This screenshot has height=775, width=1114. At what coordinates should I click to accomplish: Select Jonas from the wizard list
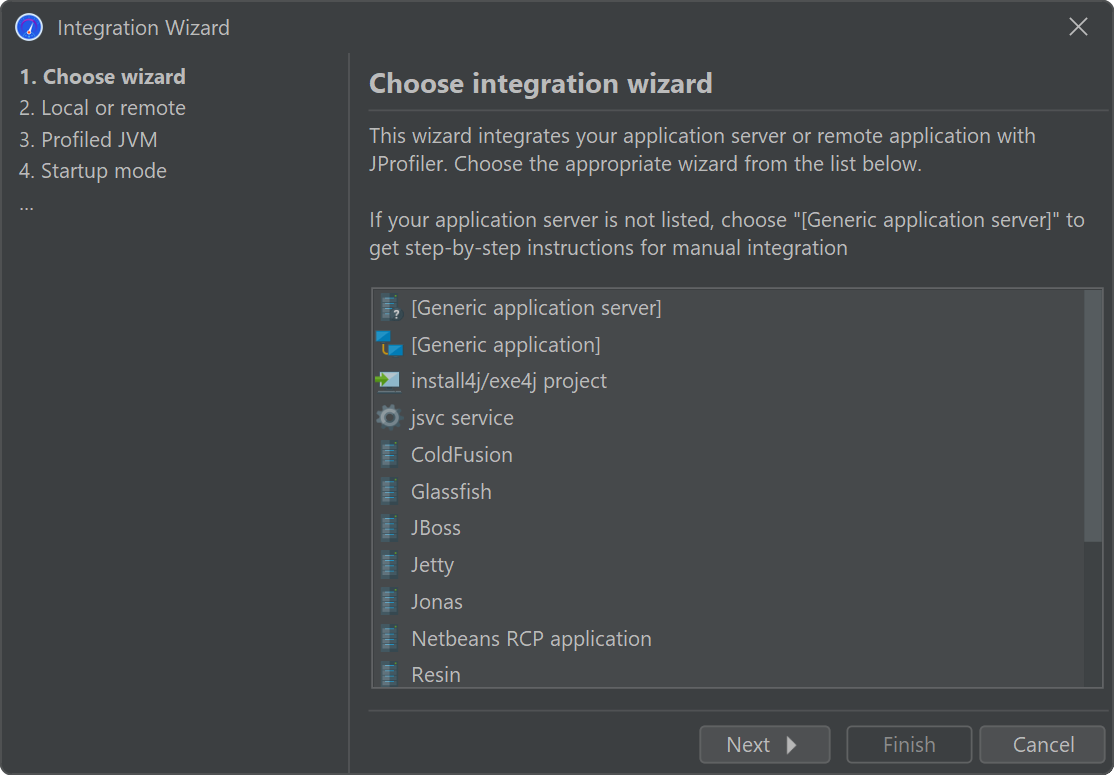(x=437, y=602)
